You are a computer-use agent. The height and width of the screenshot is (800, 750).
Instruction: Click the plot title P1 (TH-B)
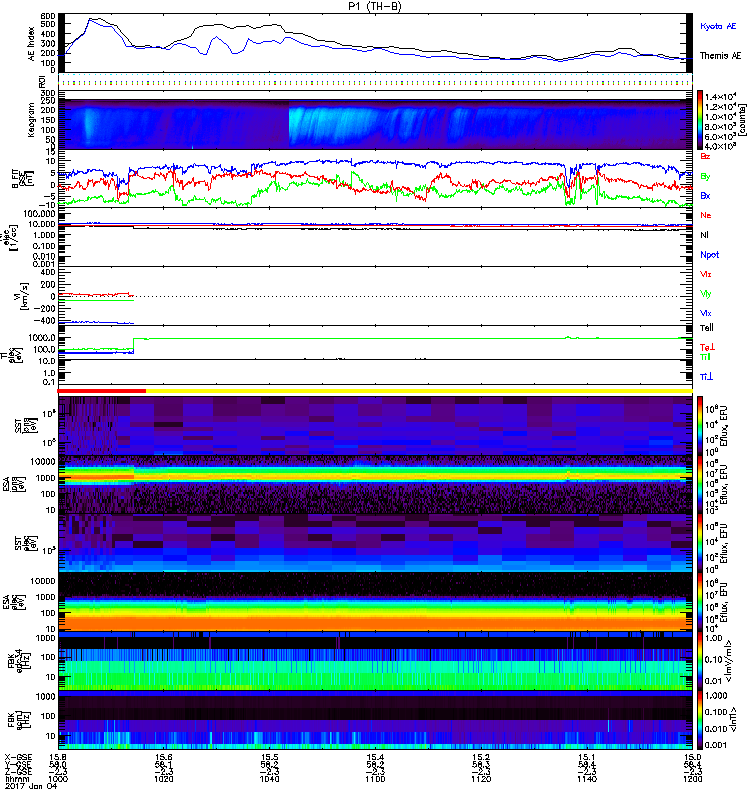tap(374, 6)
